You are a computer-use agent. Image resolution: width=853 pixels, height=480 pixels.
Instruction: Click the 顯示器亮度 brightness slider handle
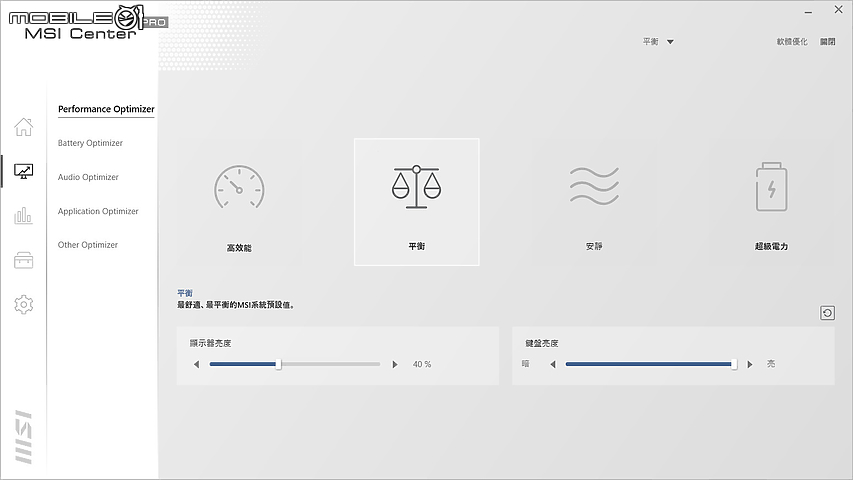[x=278, y=364]
